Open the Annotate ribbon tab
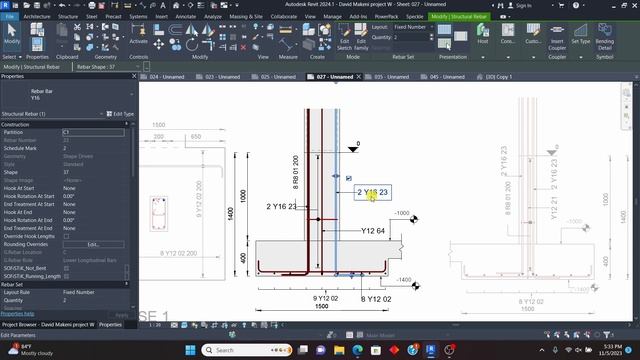Screen dimensions: 640x360 (x=186, y=17)
